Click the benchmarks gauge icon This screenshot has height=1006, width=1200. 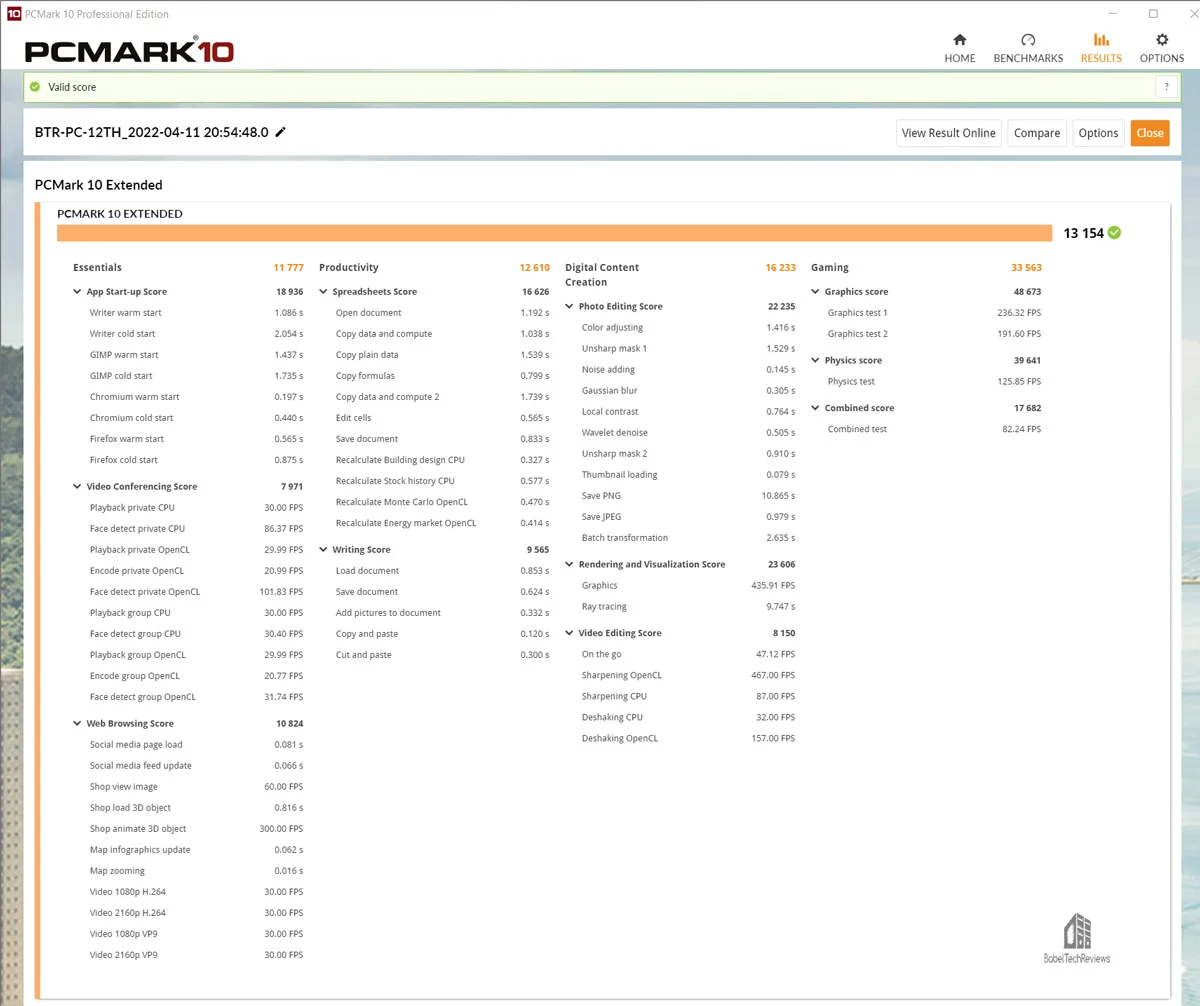coord(1028,40)
